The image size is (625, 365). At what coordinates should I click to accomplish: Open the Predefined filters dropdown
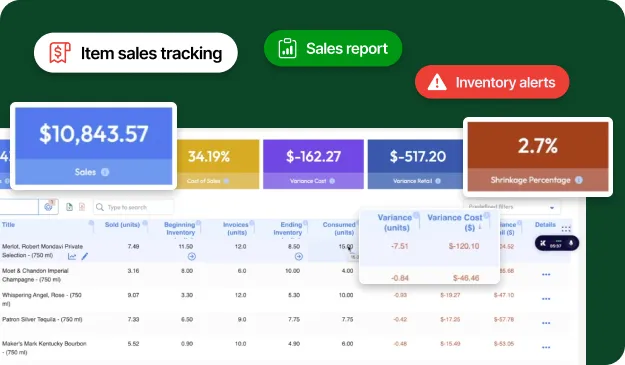[512, 207]
